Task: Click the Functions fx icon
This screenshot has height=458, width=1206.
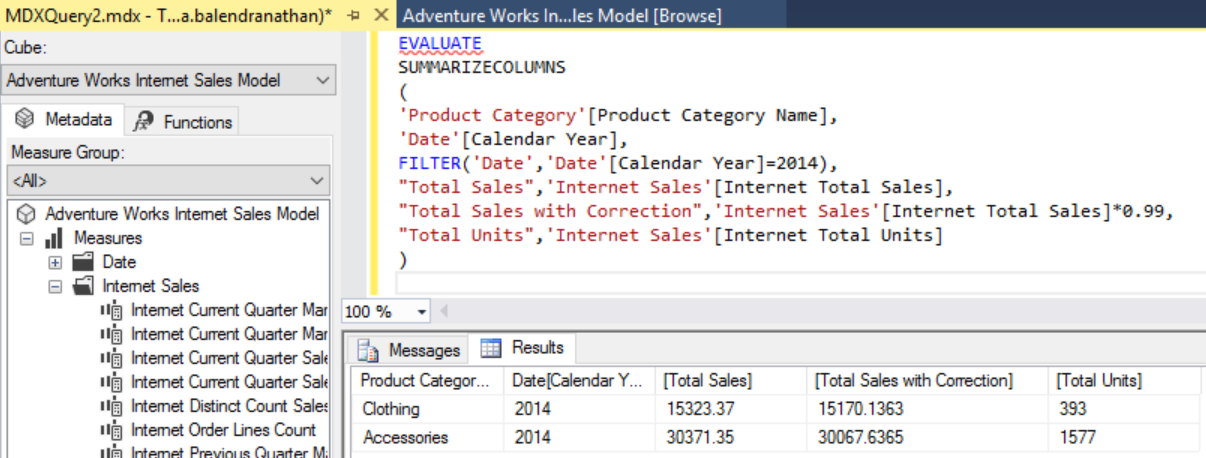Action: click(x=144, y=121)
